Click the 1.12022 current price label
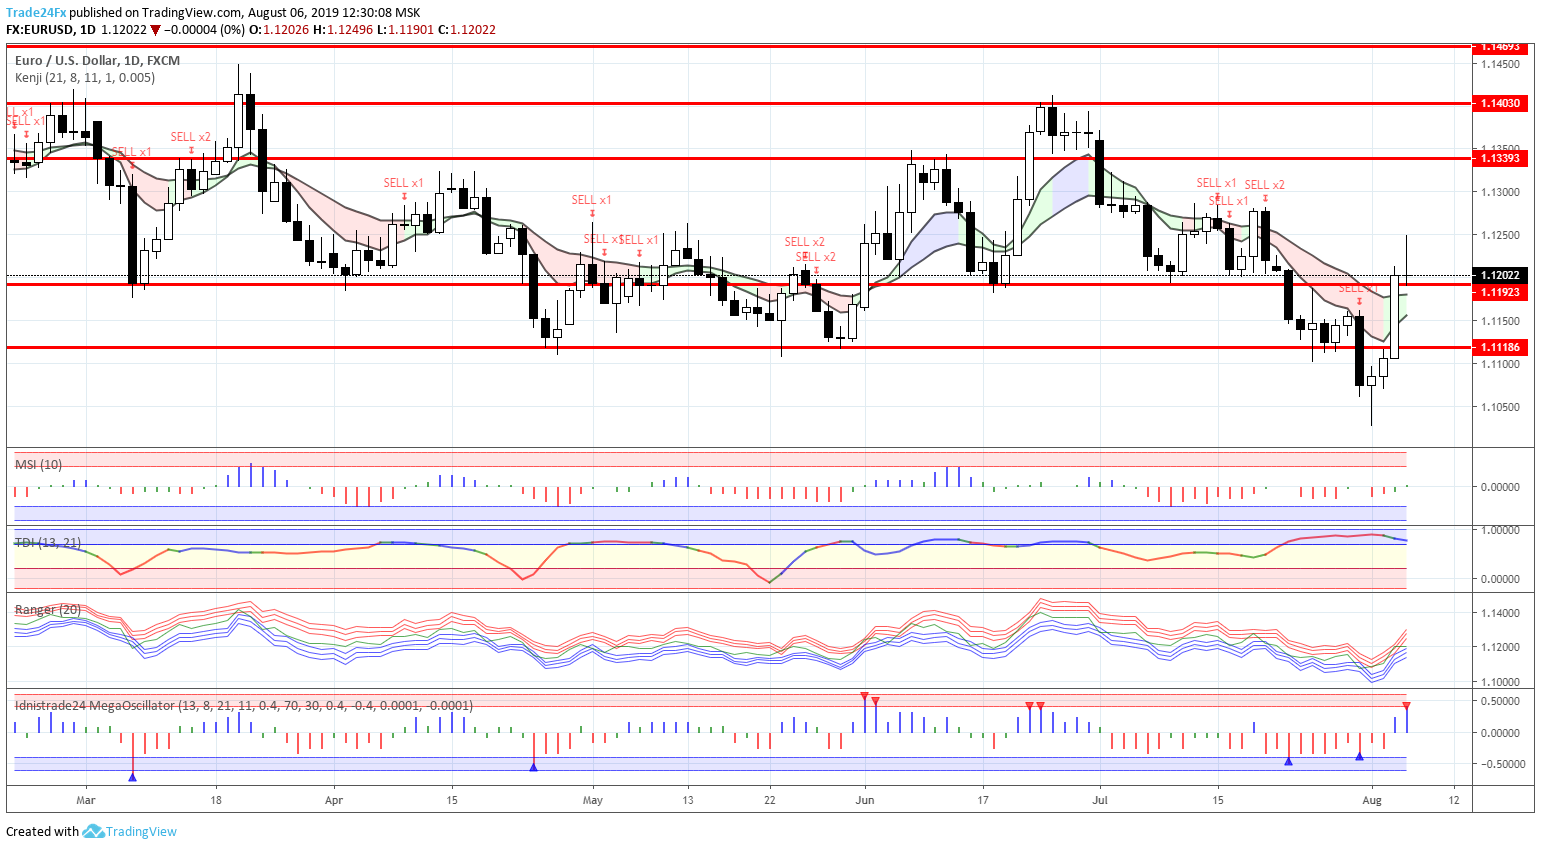The height and width of the screenshot is (849, 1541). click(x=1500, y=275)
